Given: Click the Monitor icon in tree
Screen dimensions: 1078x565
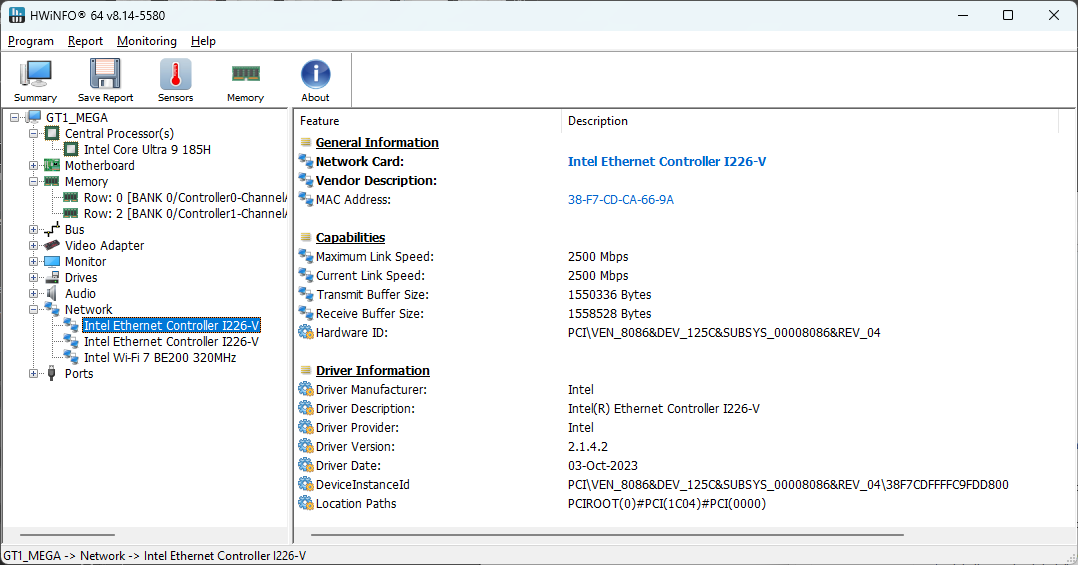Looking at the screenshot, I should (52, 261).
